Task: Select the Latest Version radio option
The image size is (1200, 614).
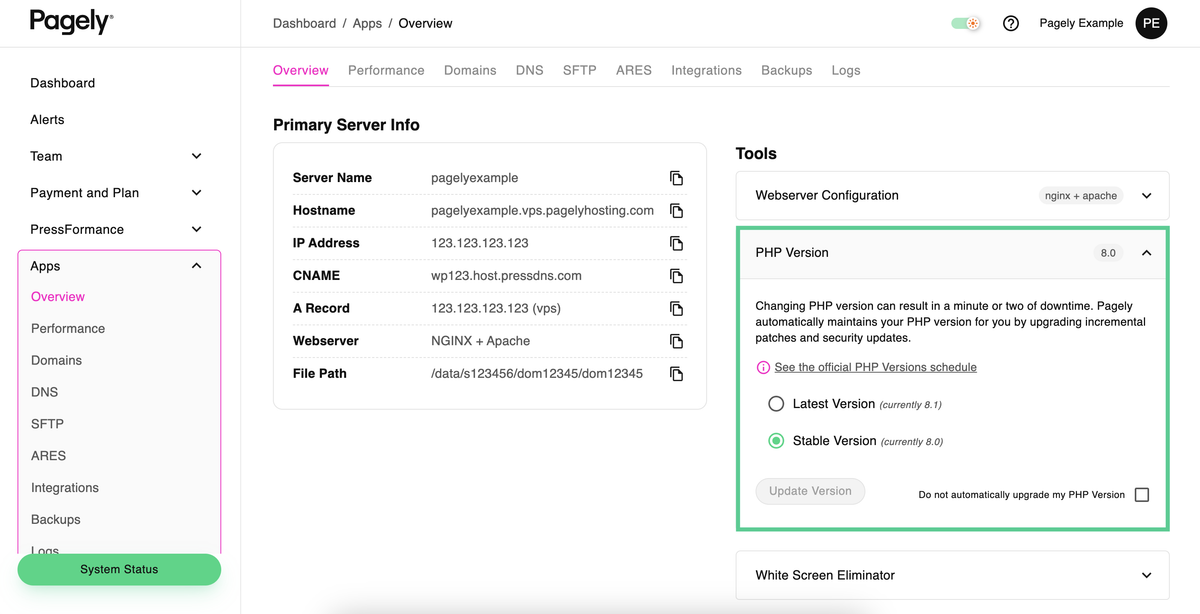Action: (776, 404)
